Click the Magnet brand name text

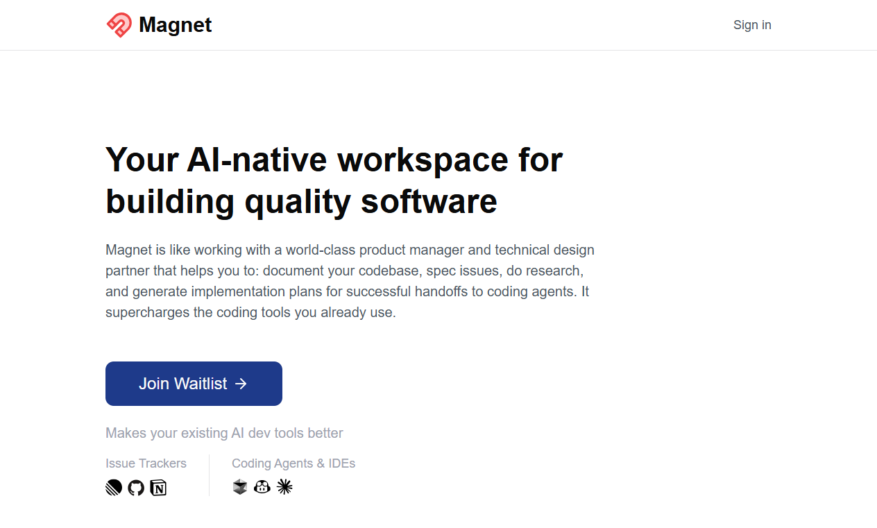tap(175, 25)
